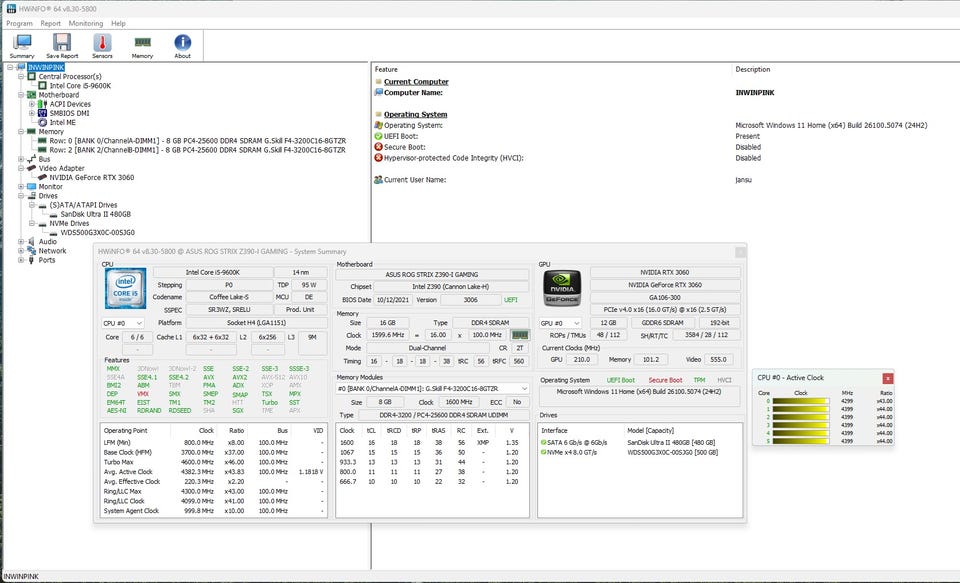Close the CPU #0 Active Clock window
Image resolution: width=960 pixels, height=583 pixels.
point(887,378)
